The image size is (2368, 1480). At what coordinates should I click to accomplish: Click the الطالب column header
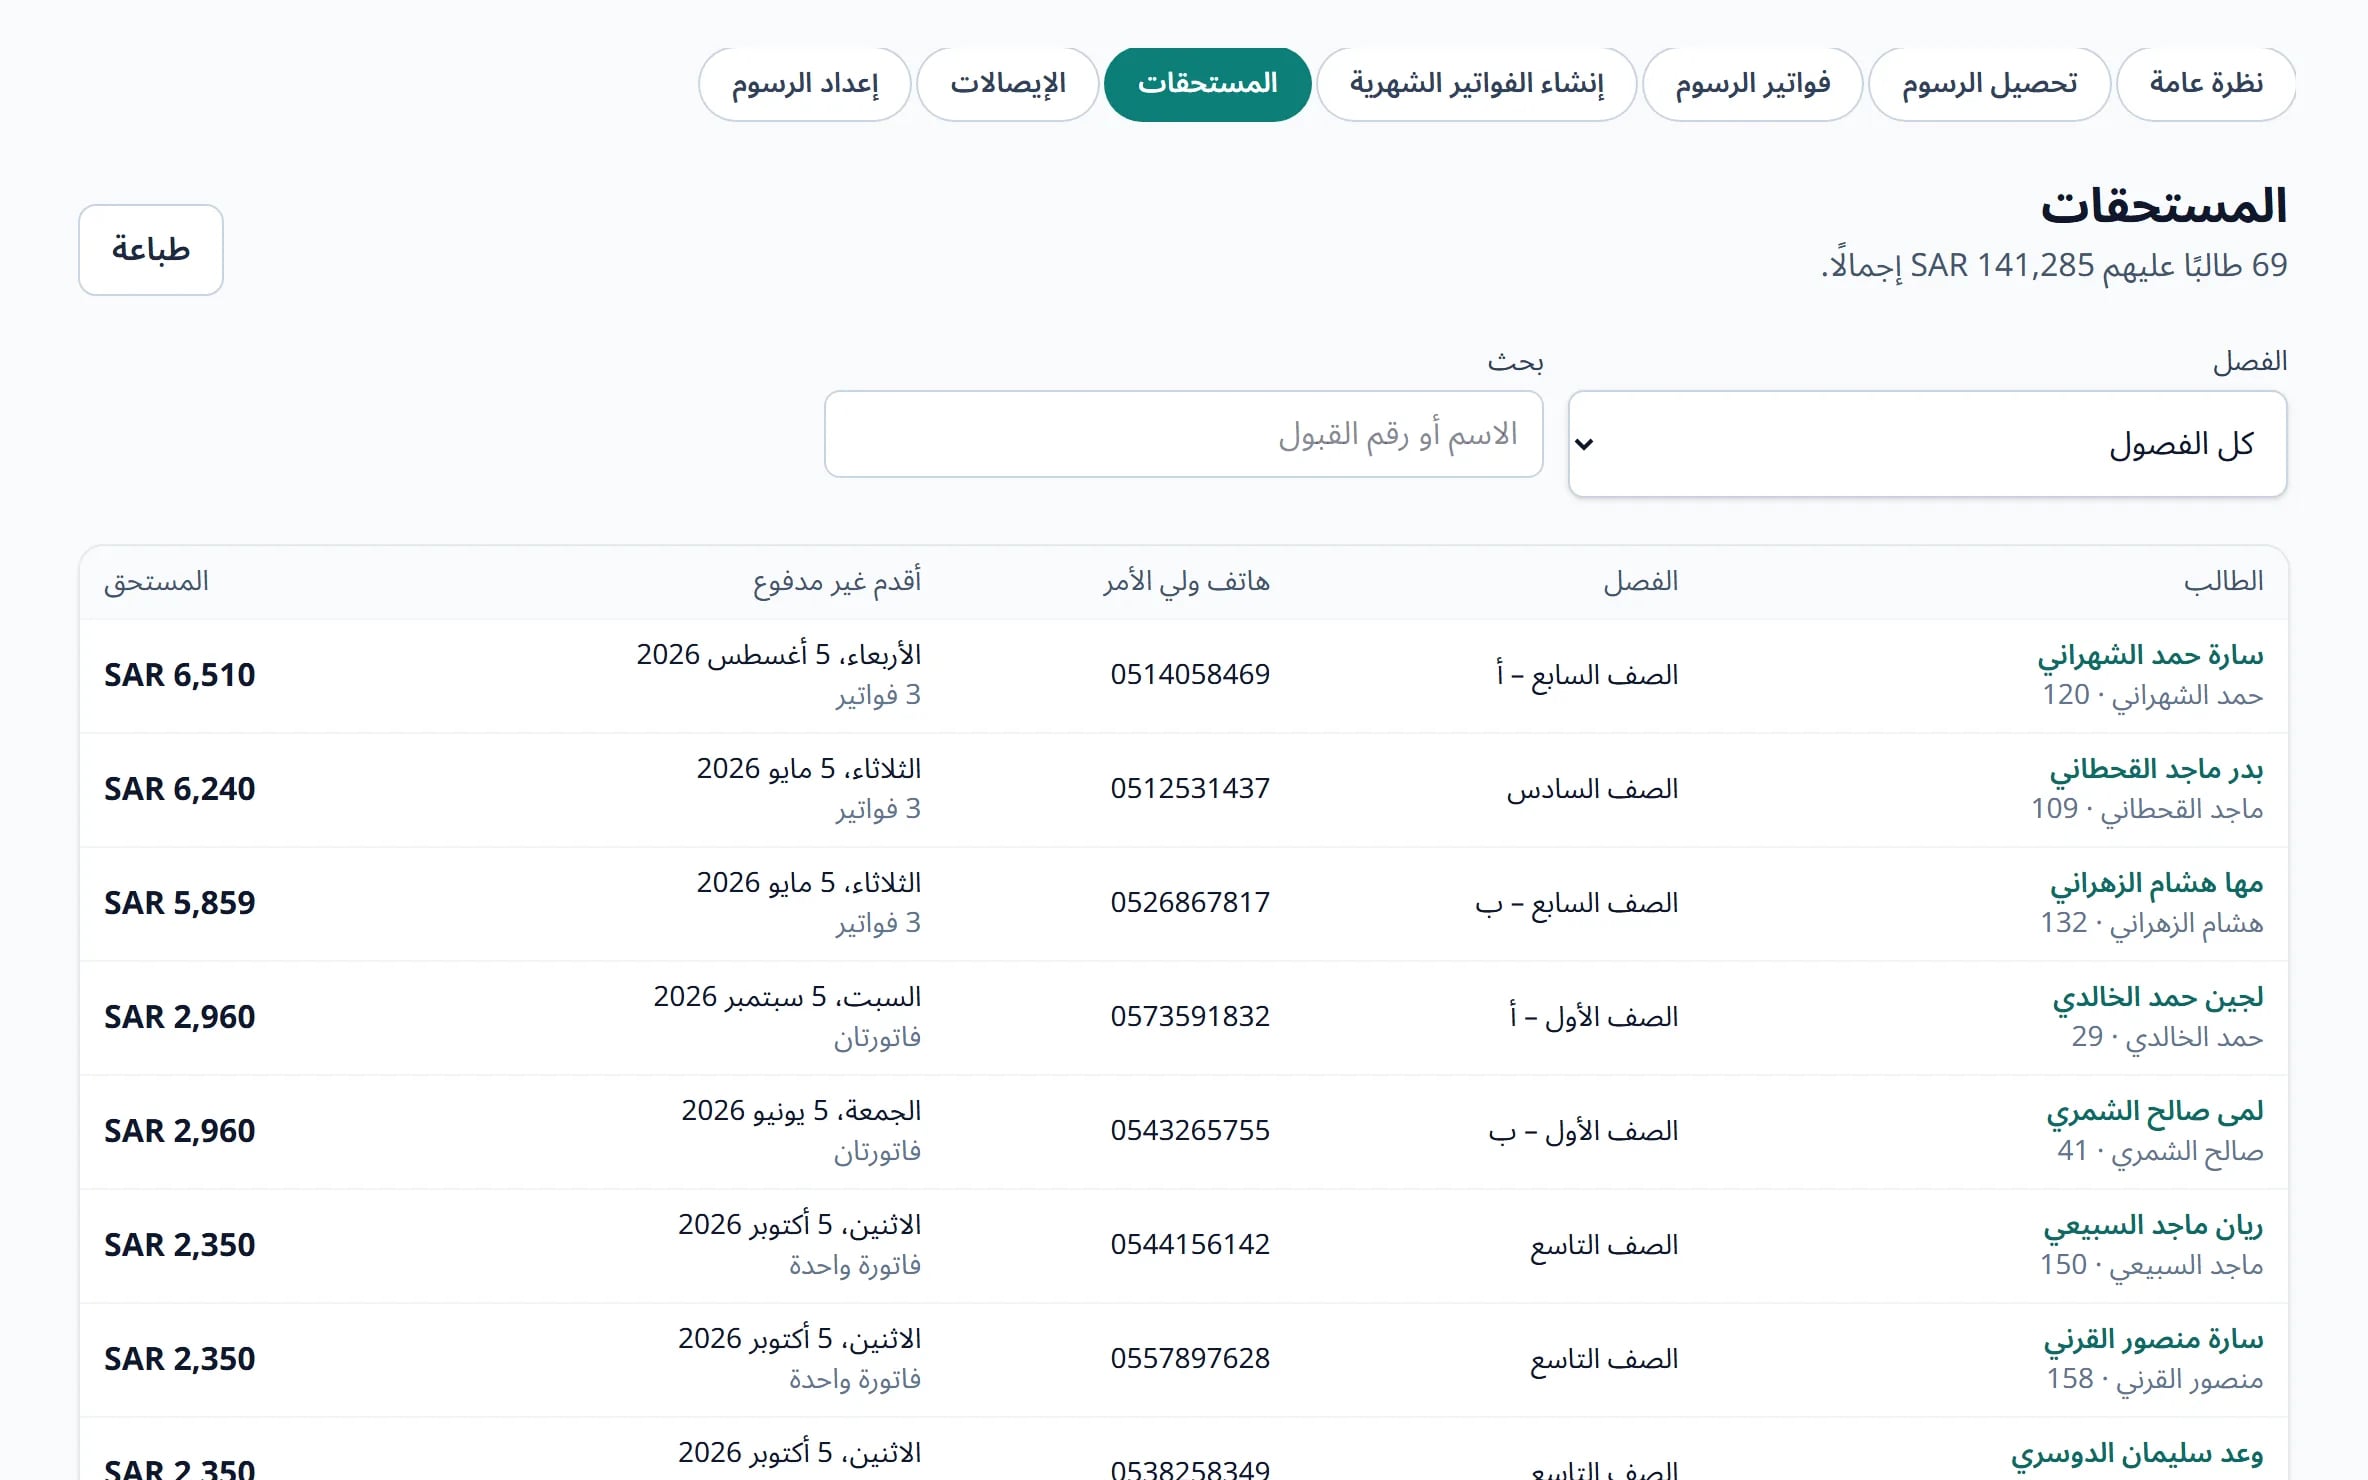pos(2224,582)
